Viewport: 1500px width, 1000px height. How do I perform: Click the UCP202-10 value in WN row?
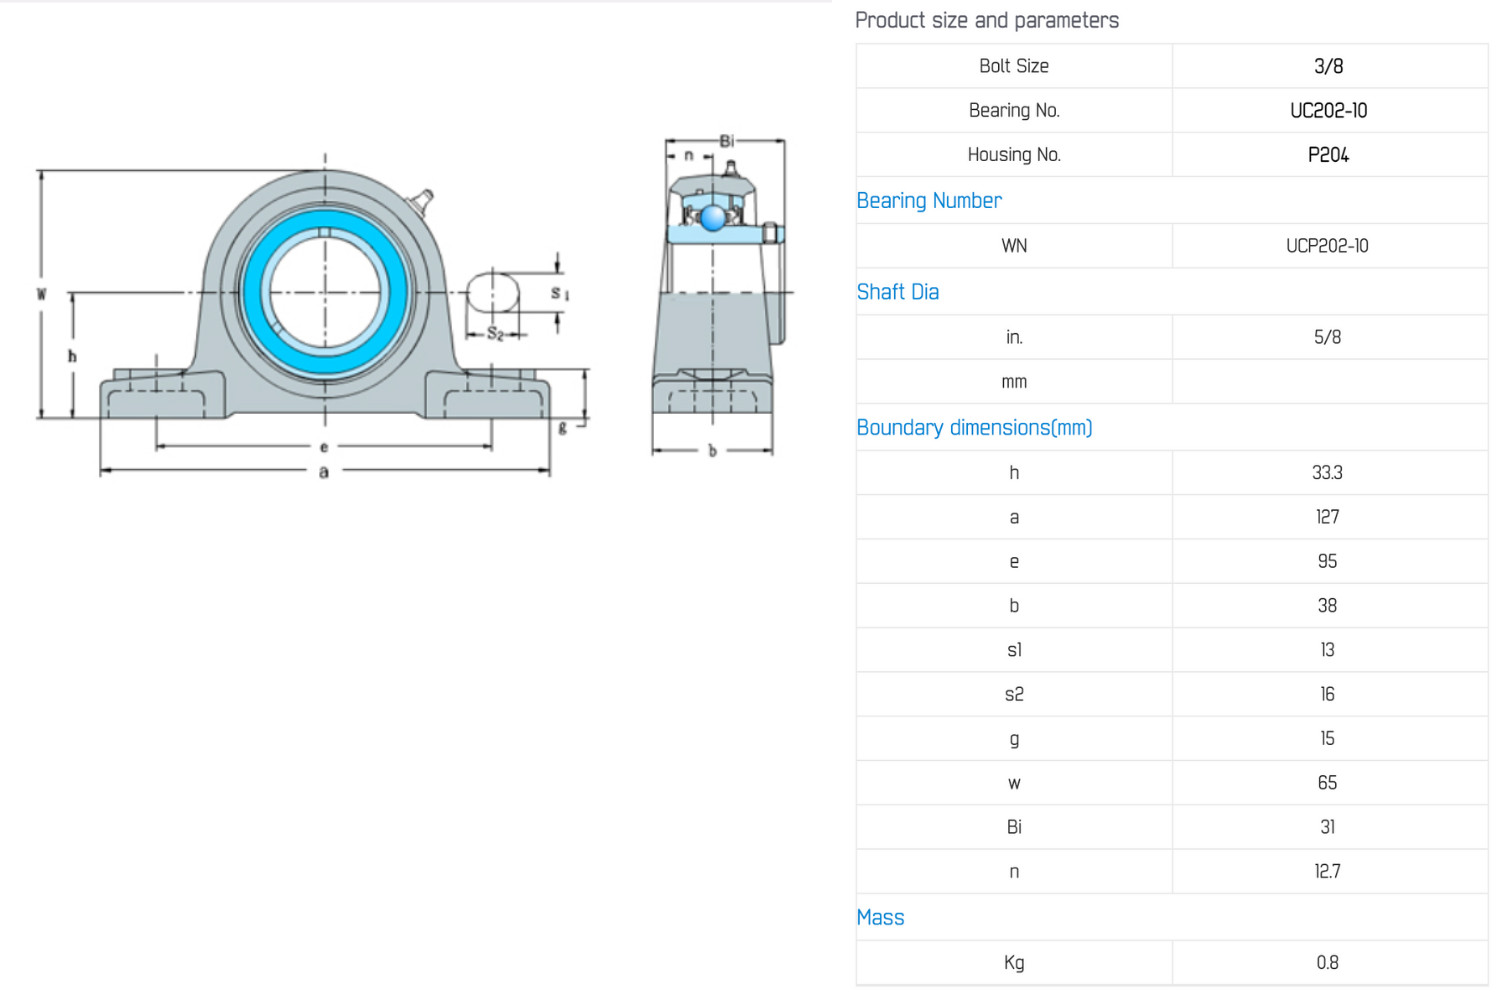click(1327, 245)
